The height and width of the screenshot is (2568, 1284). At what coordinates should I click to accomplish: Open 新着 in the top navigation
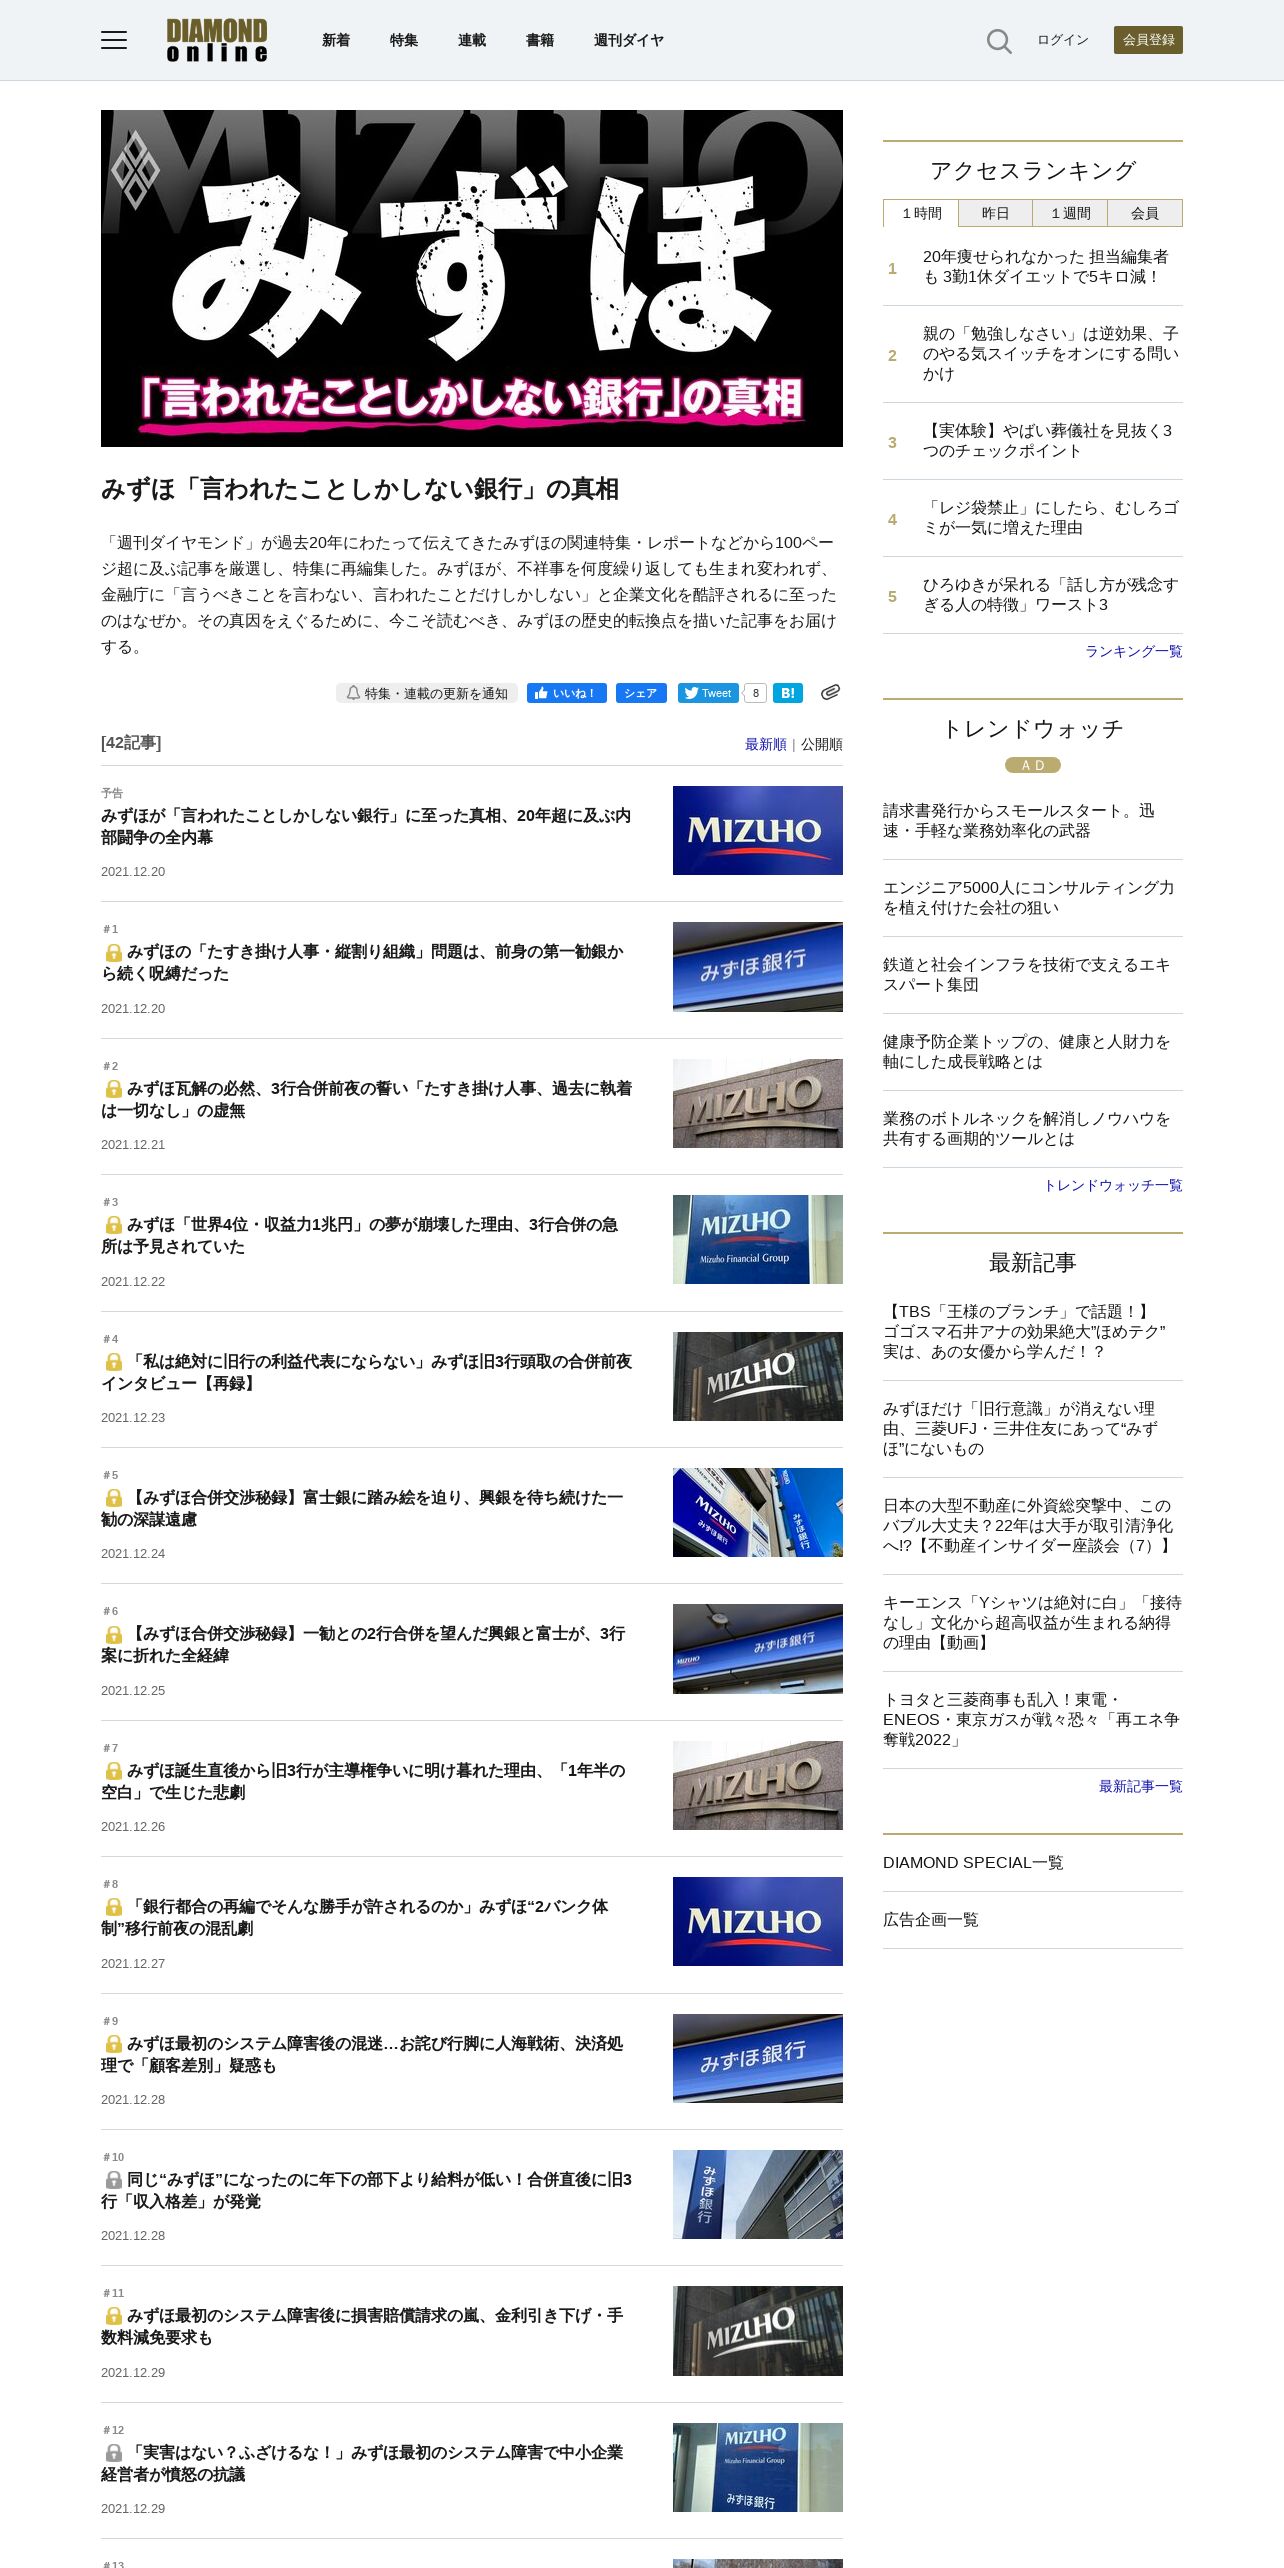[336, 40]
